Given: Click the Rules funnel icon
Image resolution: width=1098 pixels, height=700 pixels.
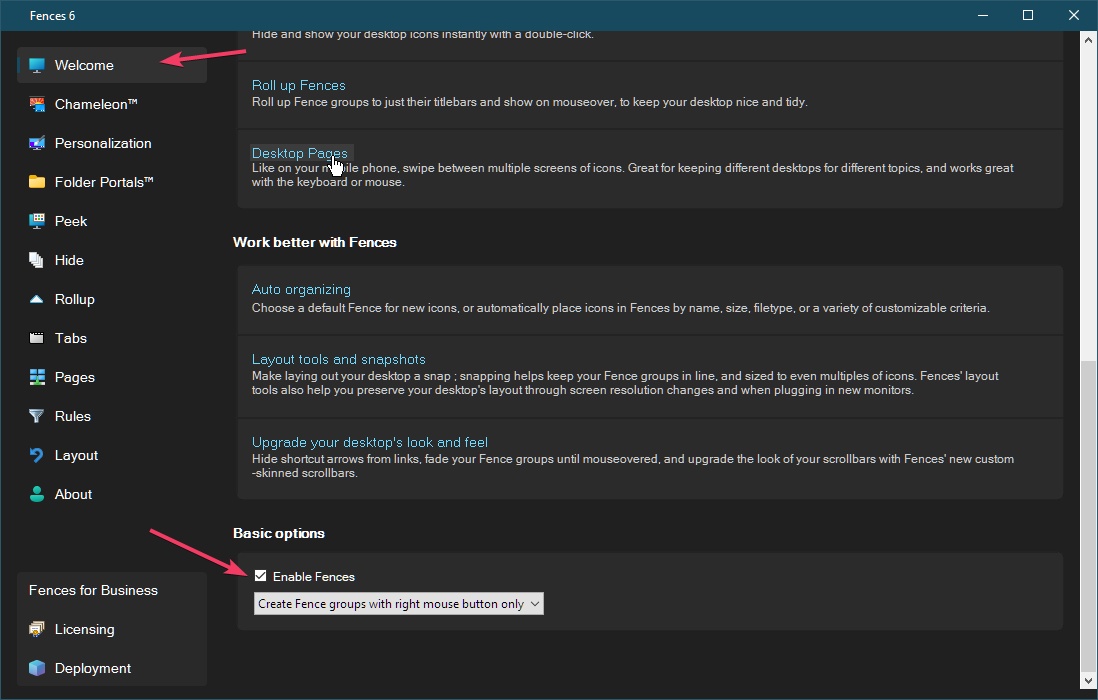Looking at the screenshot, I should tap(37, 416).
